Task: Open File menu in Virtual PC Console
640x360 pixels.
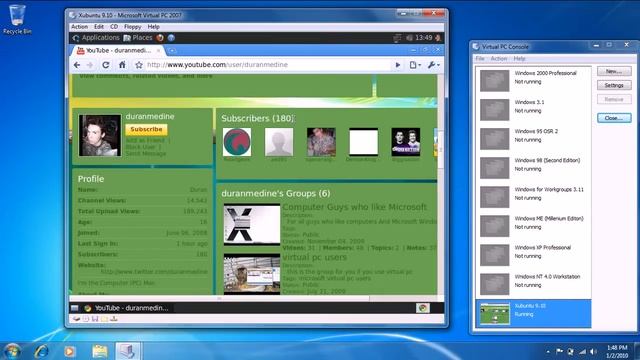Action: tap(480, 59)
